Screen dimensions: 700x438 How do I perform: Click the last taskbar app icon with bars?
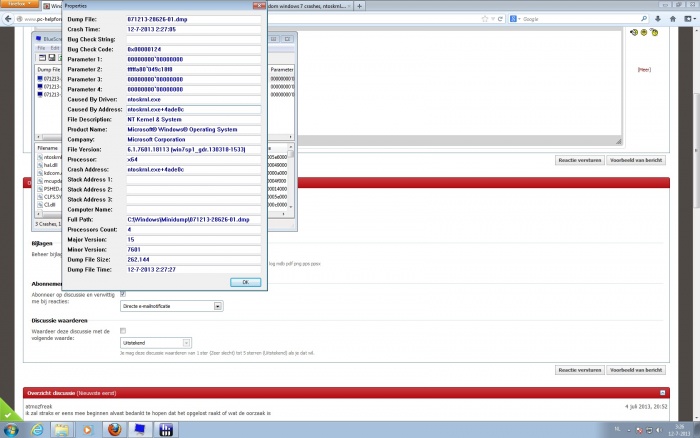tap(166, 430)
